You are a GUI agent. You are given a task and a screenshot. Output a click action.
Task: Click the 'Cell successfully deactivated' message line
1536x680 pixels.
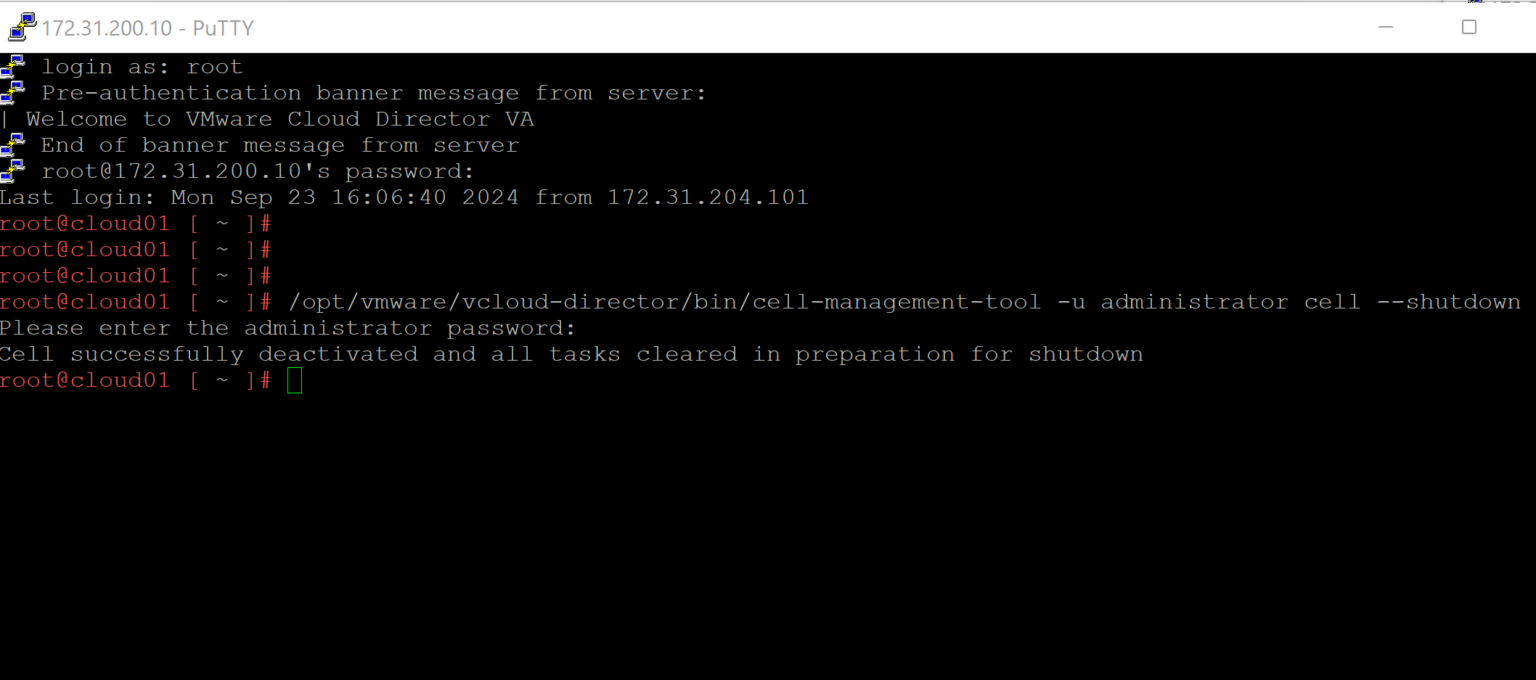(570, 353)
